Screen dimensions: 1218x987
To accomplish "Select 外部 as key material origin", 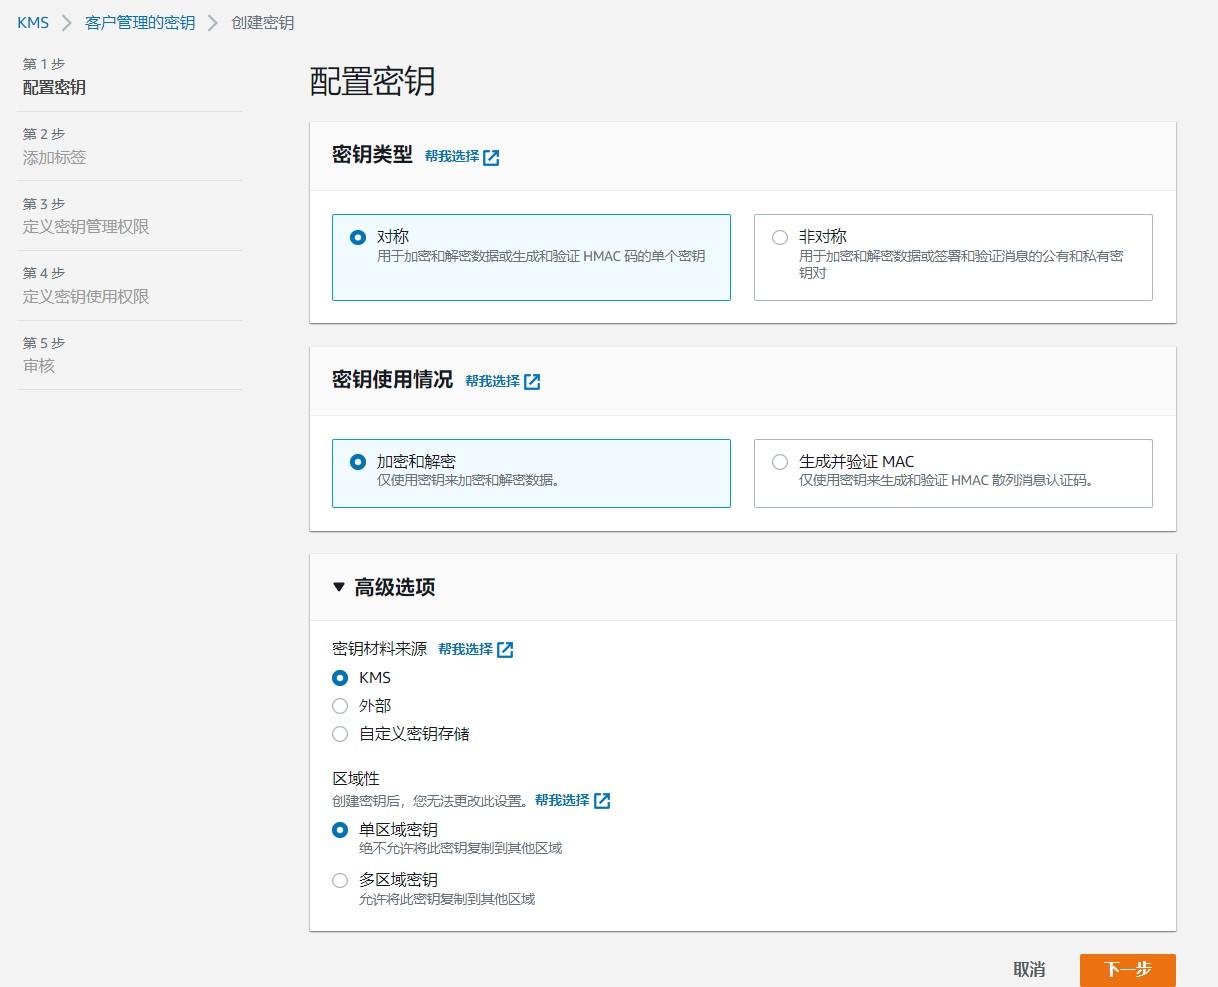I will 340,706.
